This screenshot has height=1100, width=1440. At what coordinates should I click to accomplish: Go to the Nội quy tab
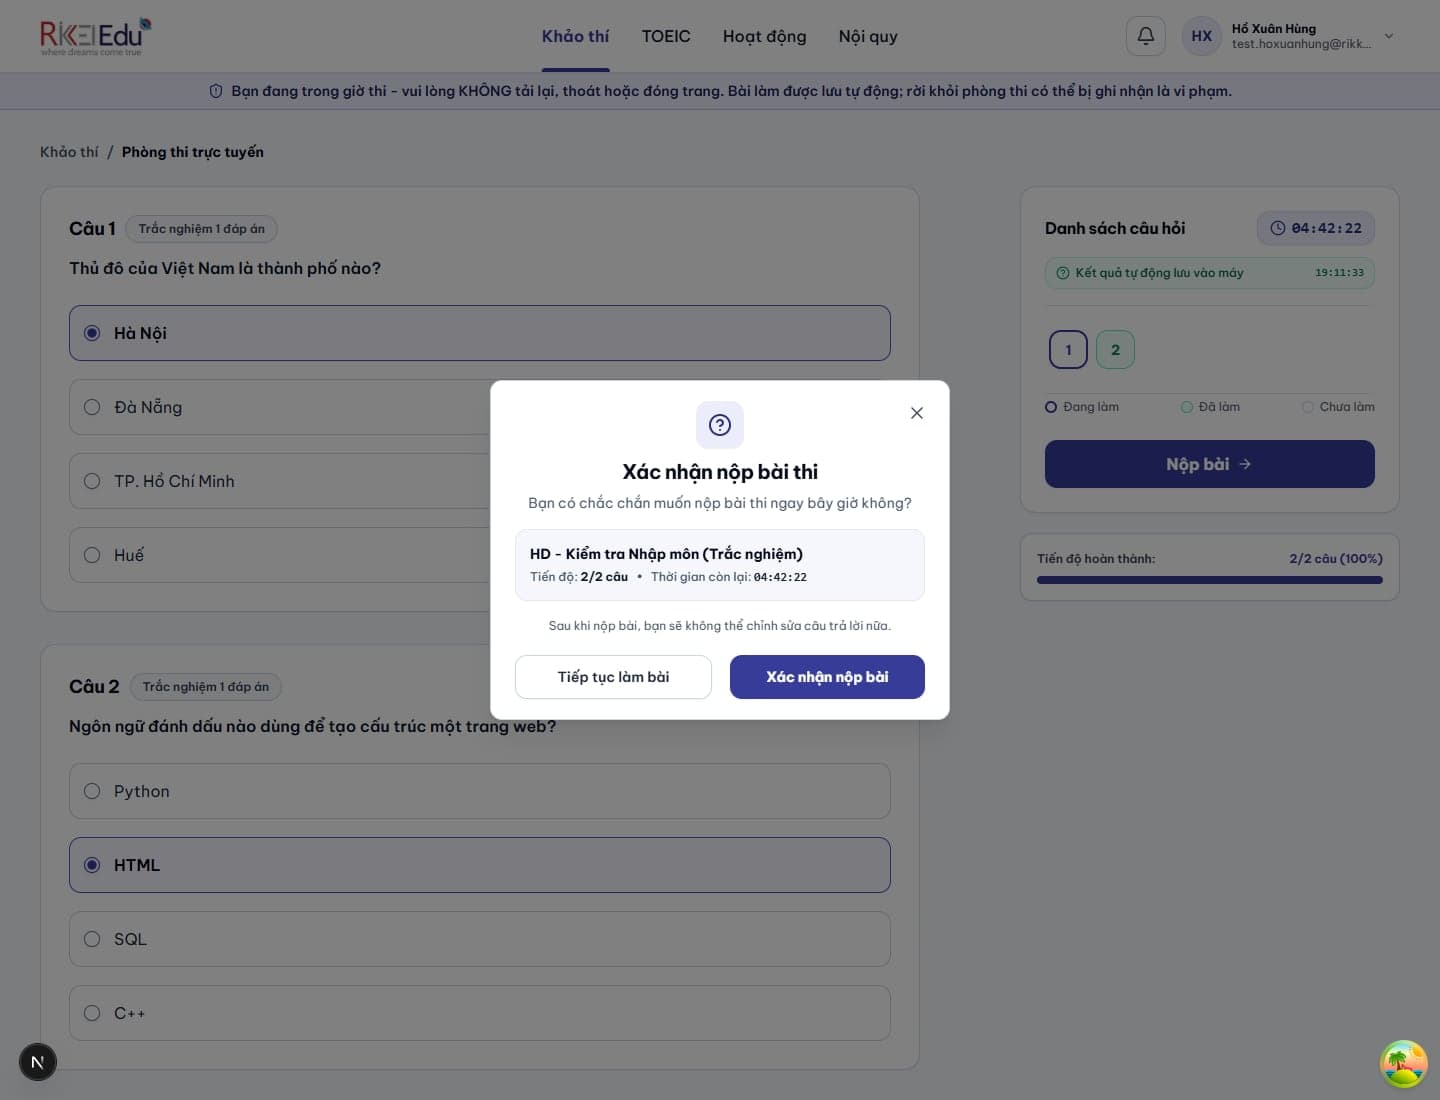(868, 36)
